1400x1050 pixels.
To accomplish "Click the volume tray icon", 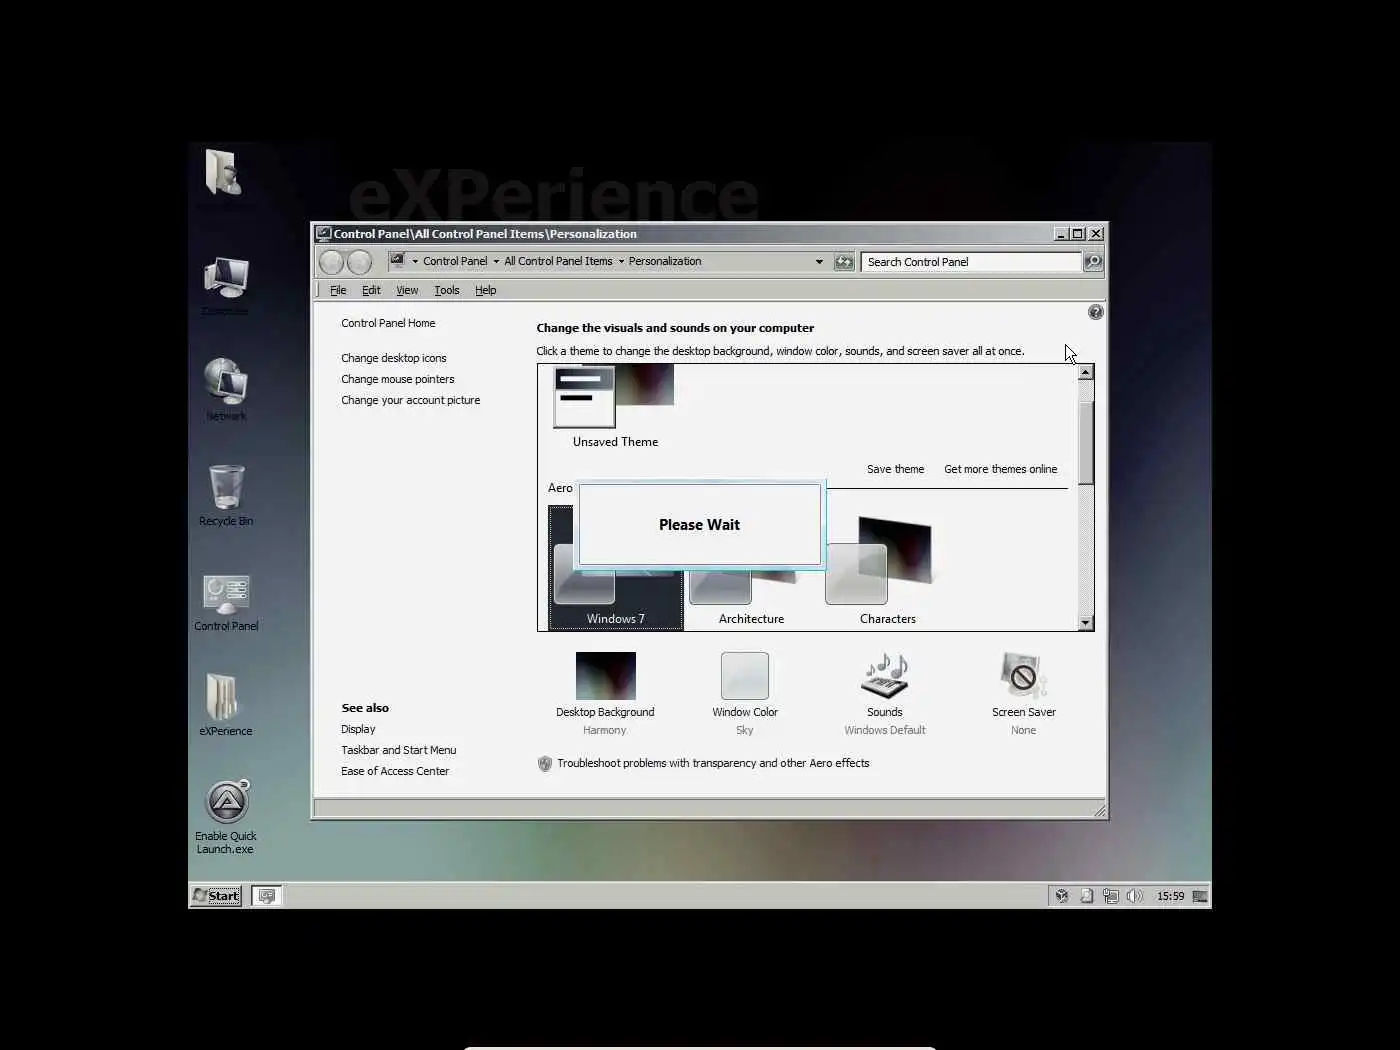I will pos(1134,896).
